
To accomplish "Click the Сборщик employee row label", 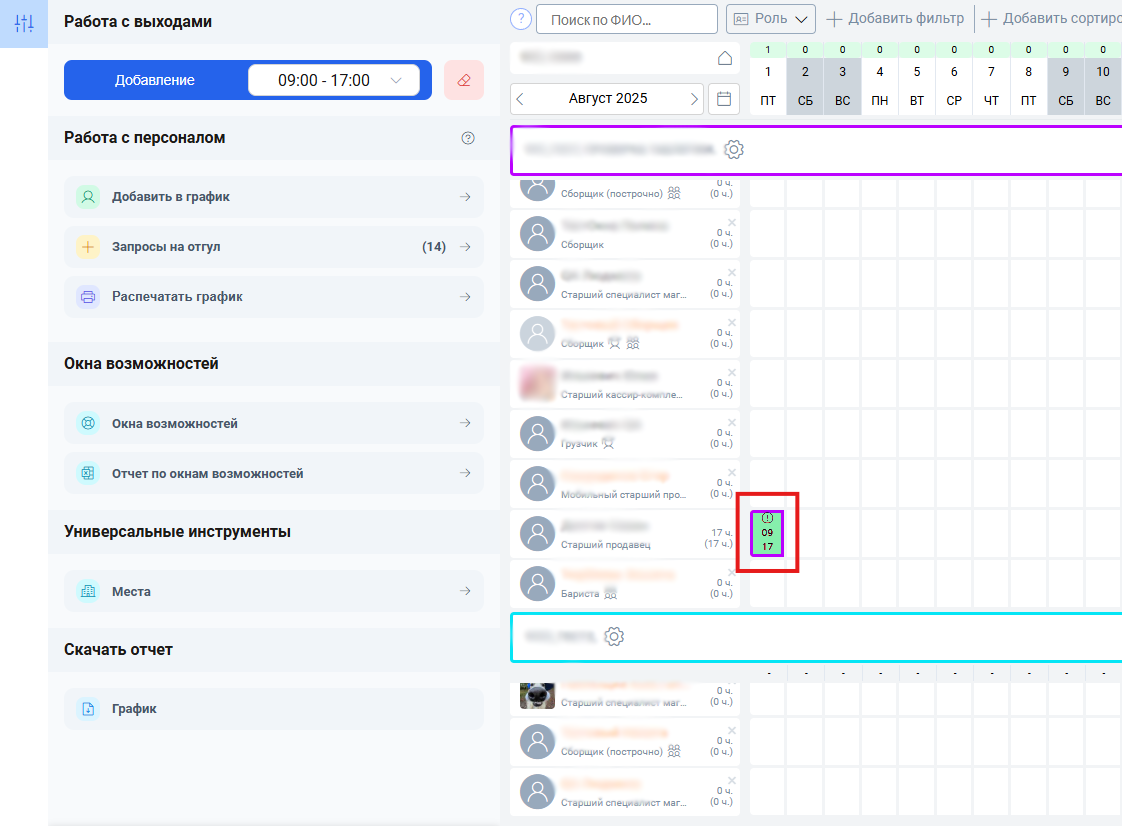I will point(582,245).
